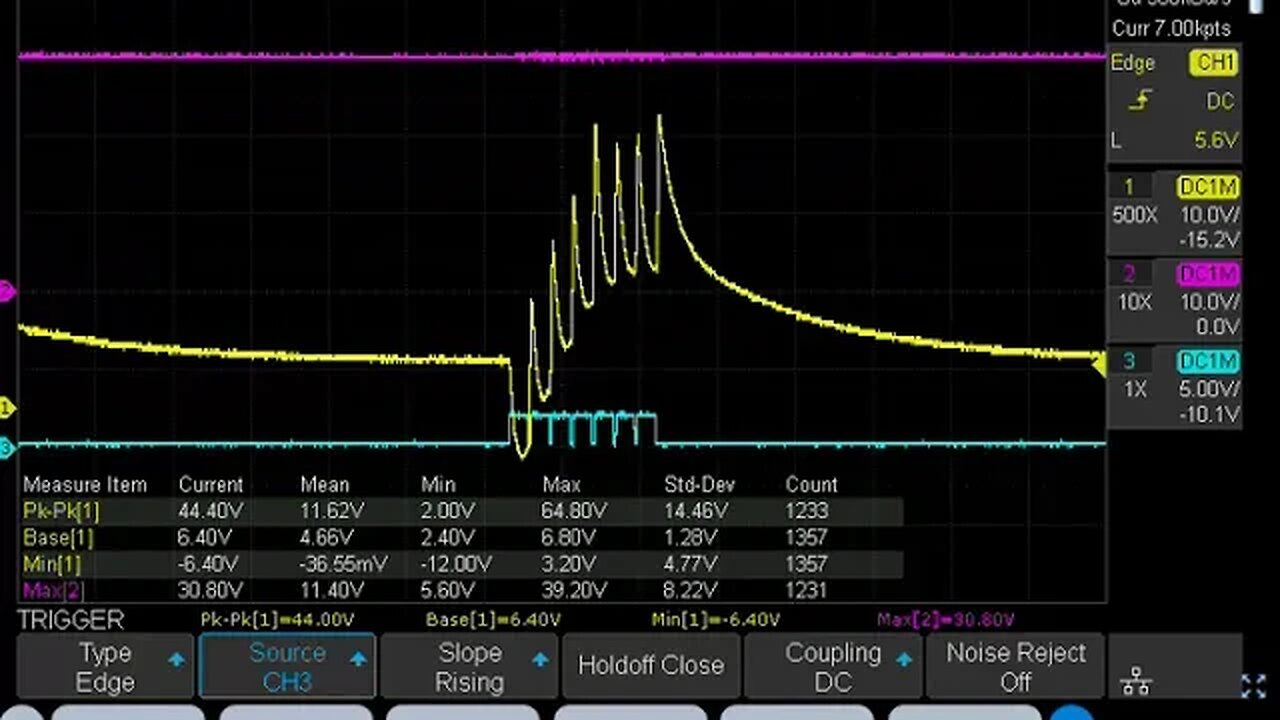Change trigger Coupling DC setting
The image size is (1280, 720).
pyautogui.click(x=832, y=667)
